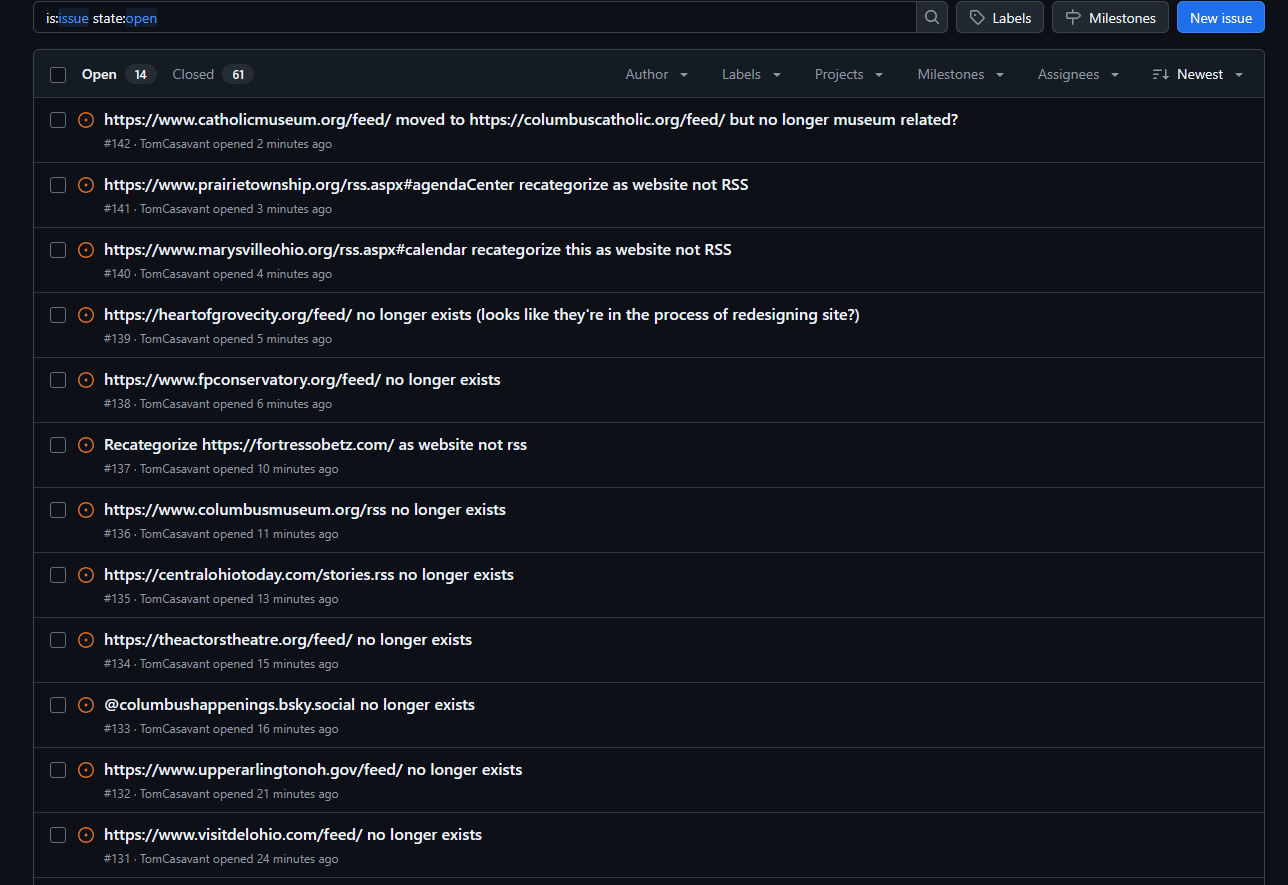The width and height of the screenshot is (1288, 885).
Task: Click the tag icon in Labels button
Action: pyautogui.click(x=977, y=18)
